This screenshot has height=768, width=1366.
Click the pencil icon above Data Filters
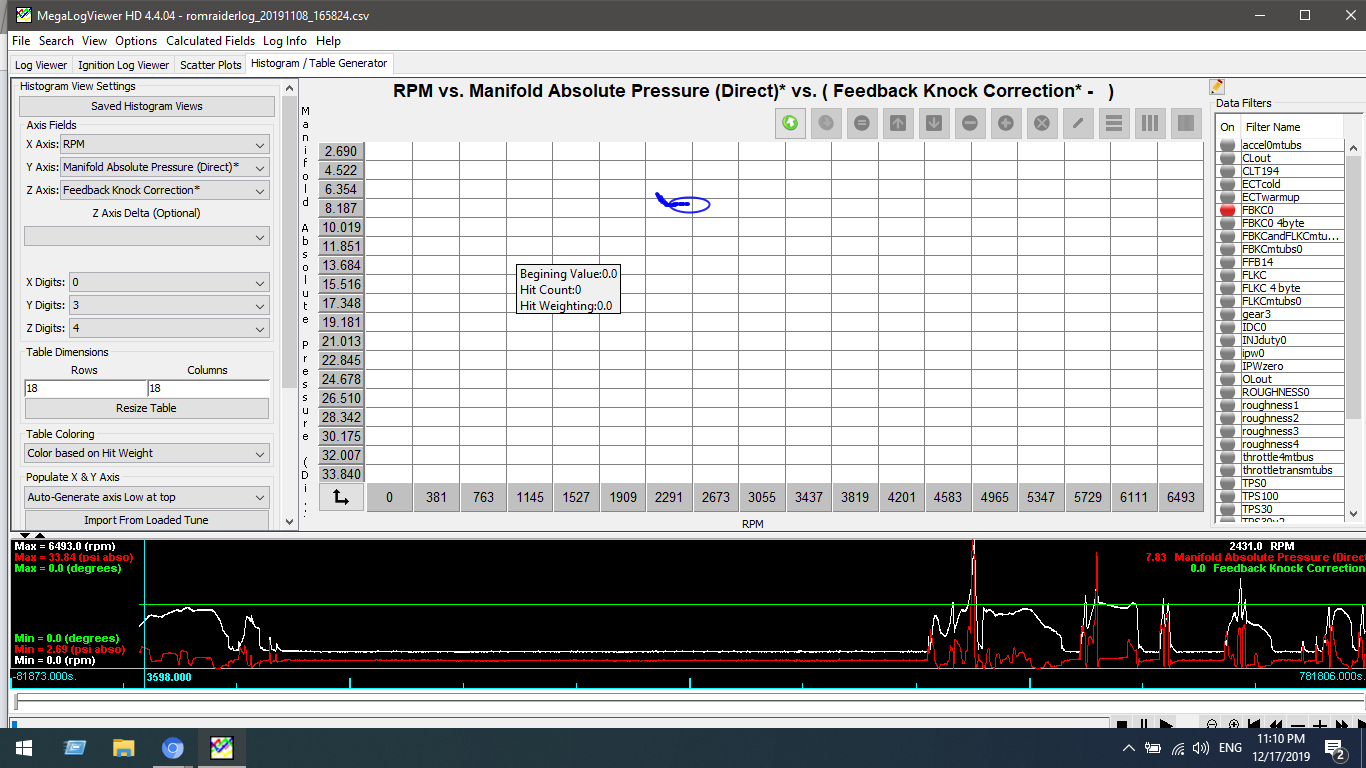coord(1217,87)
